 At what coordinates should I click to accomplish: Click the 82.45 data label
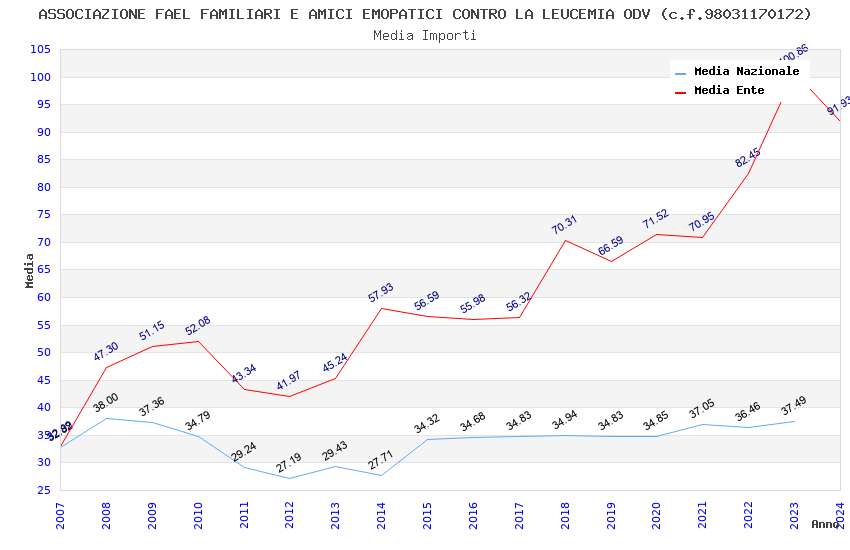coord(748,158)
